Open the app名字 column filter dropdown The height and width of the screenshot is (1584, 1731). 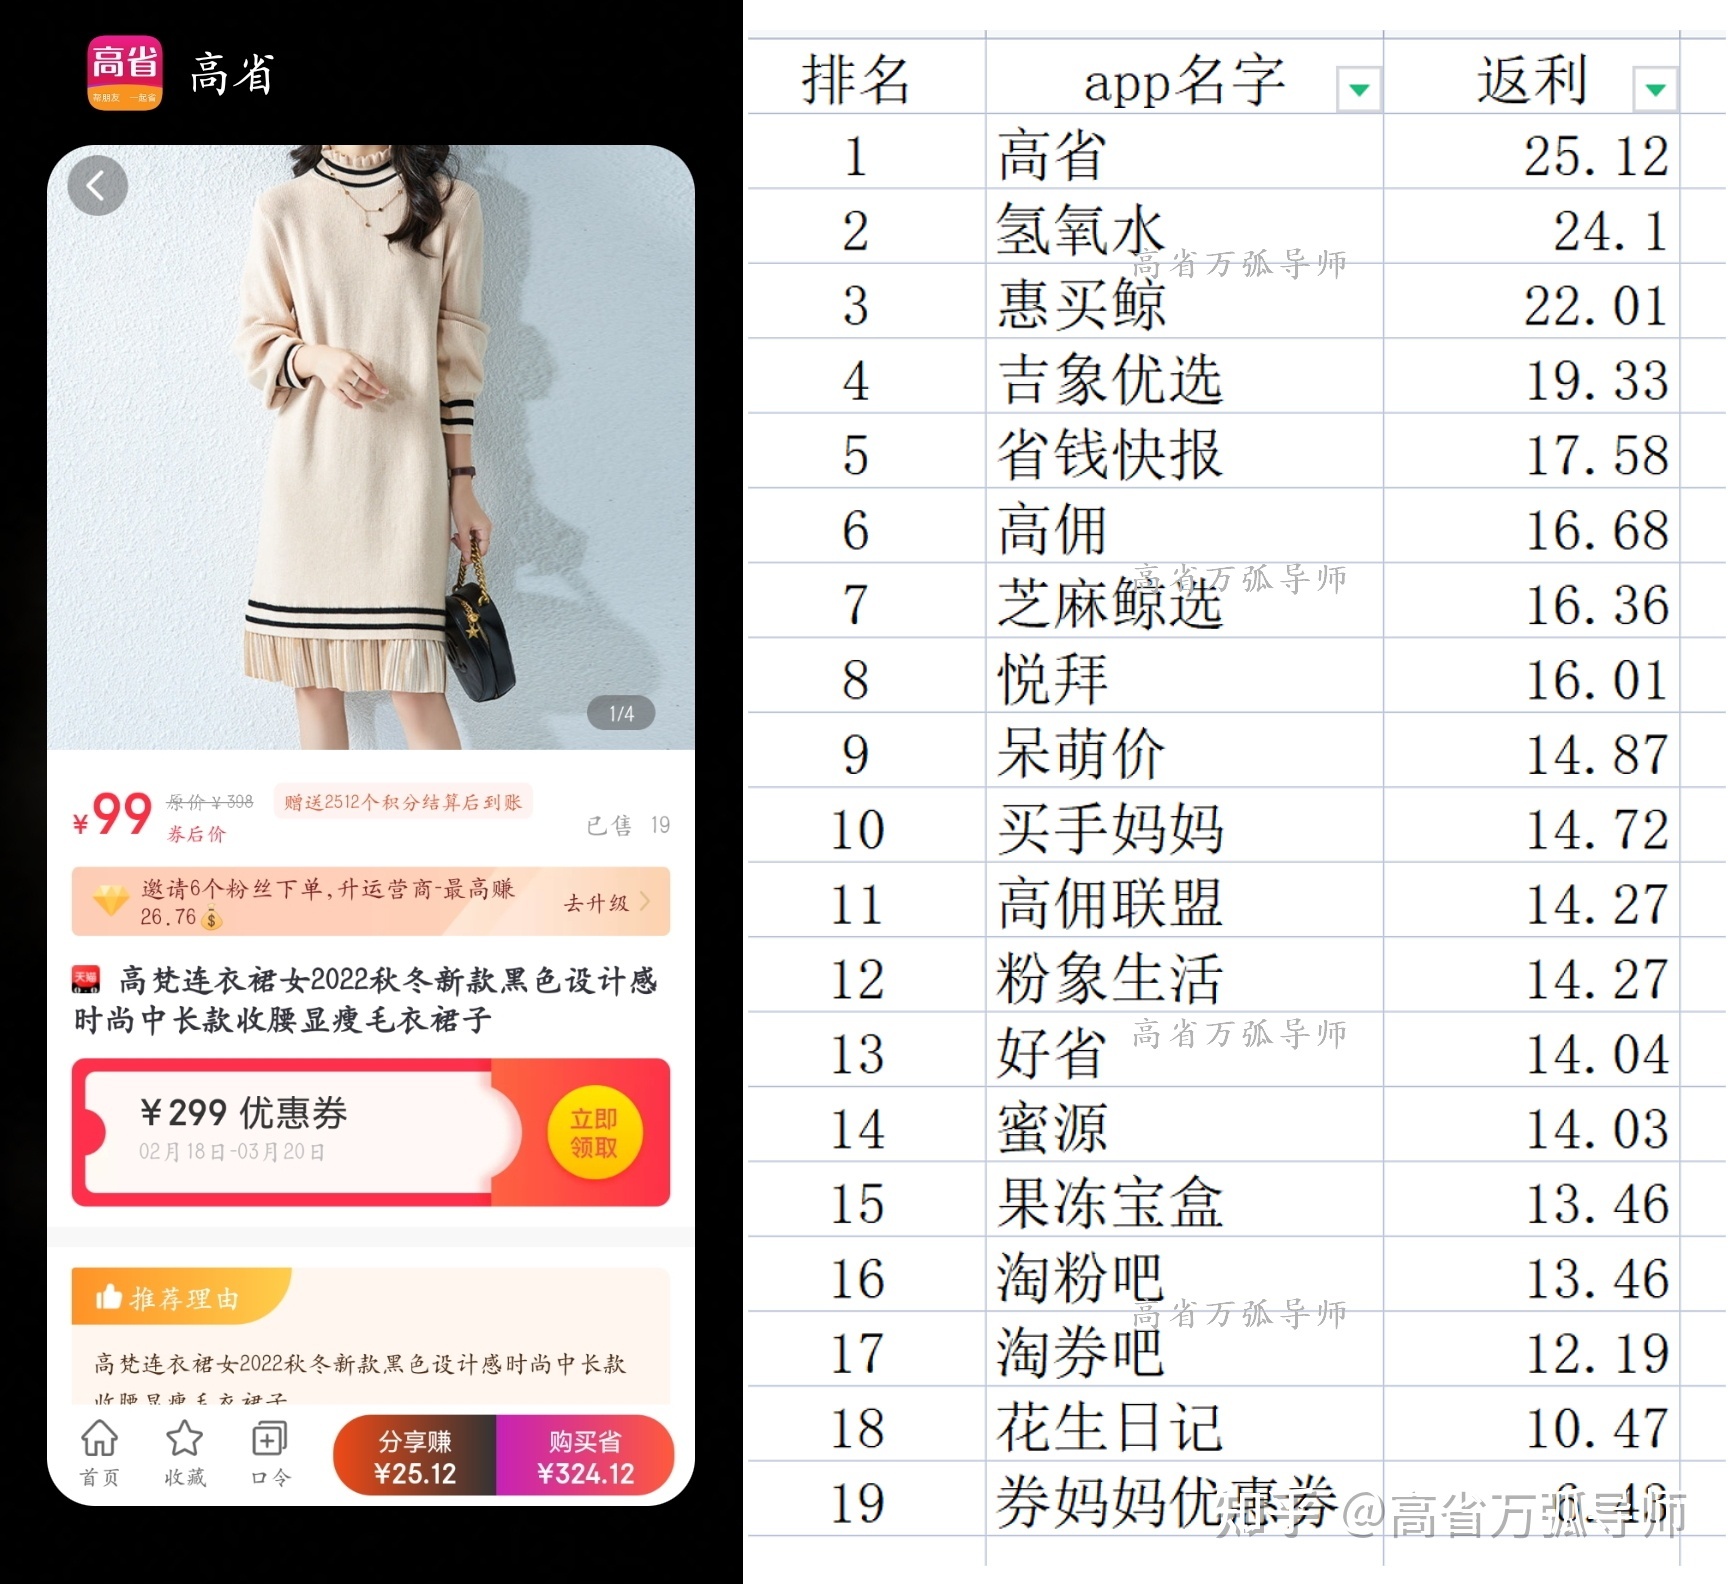1358,89
